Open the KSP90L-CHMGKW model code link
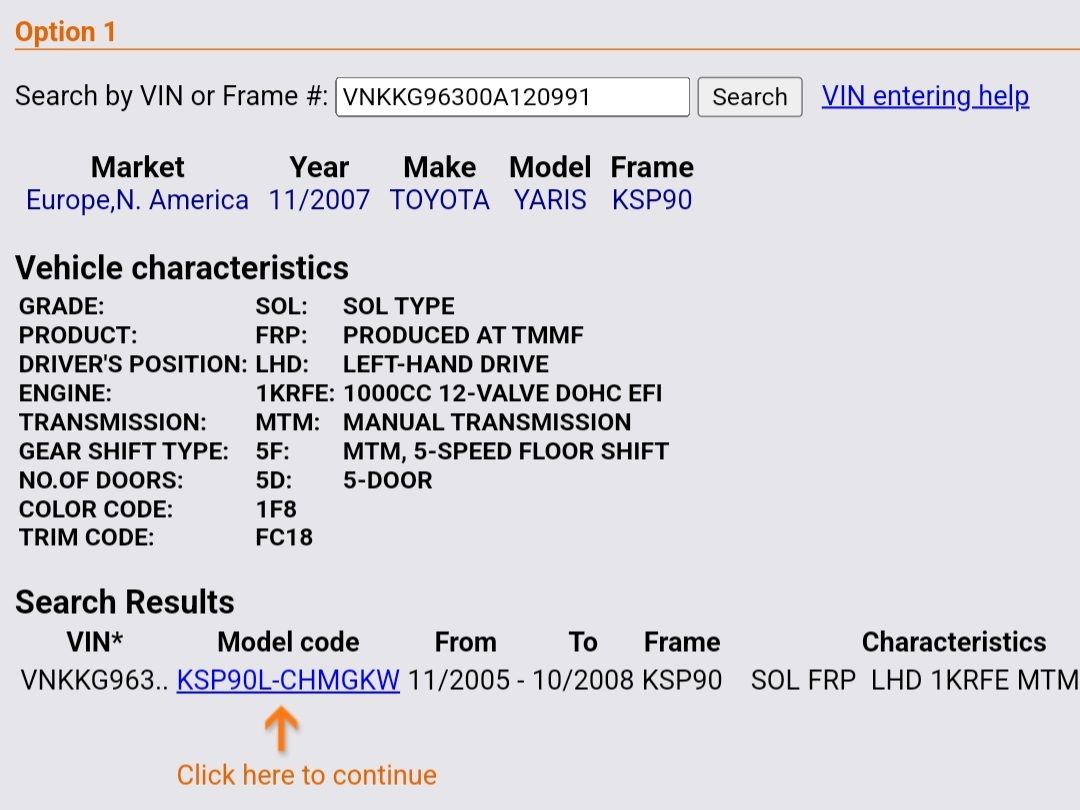The width and height of the screenshot is (1080, 810). tap(288, 680)
